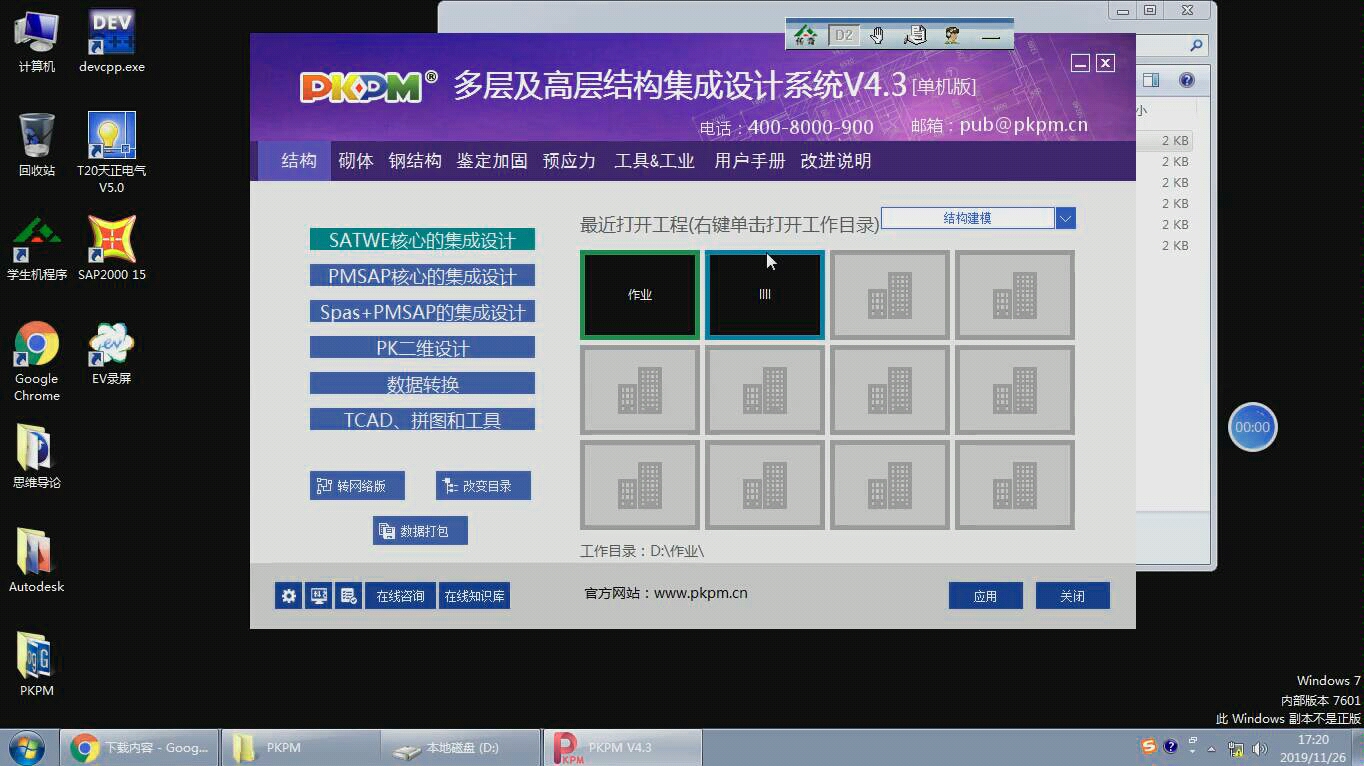Select TCAD、拼图和工具 module

pyautogui.click(x=422, y=420)
